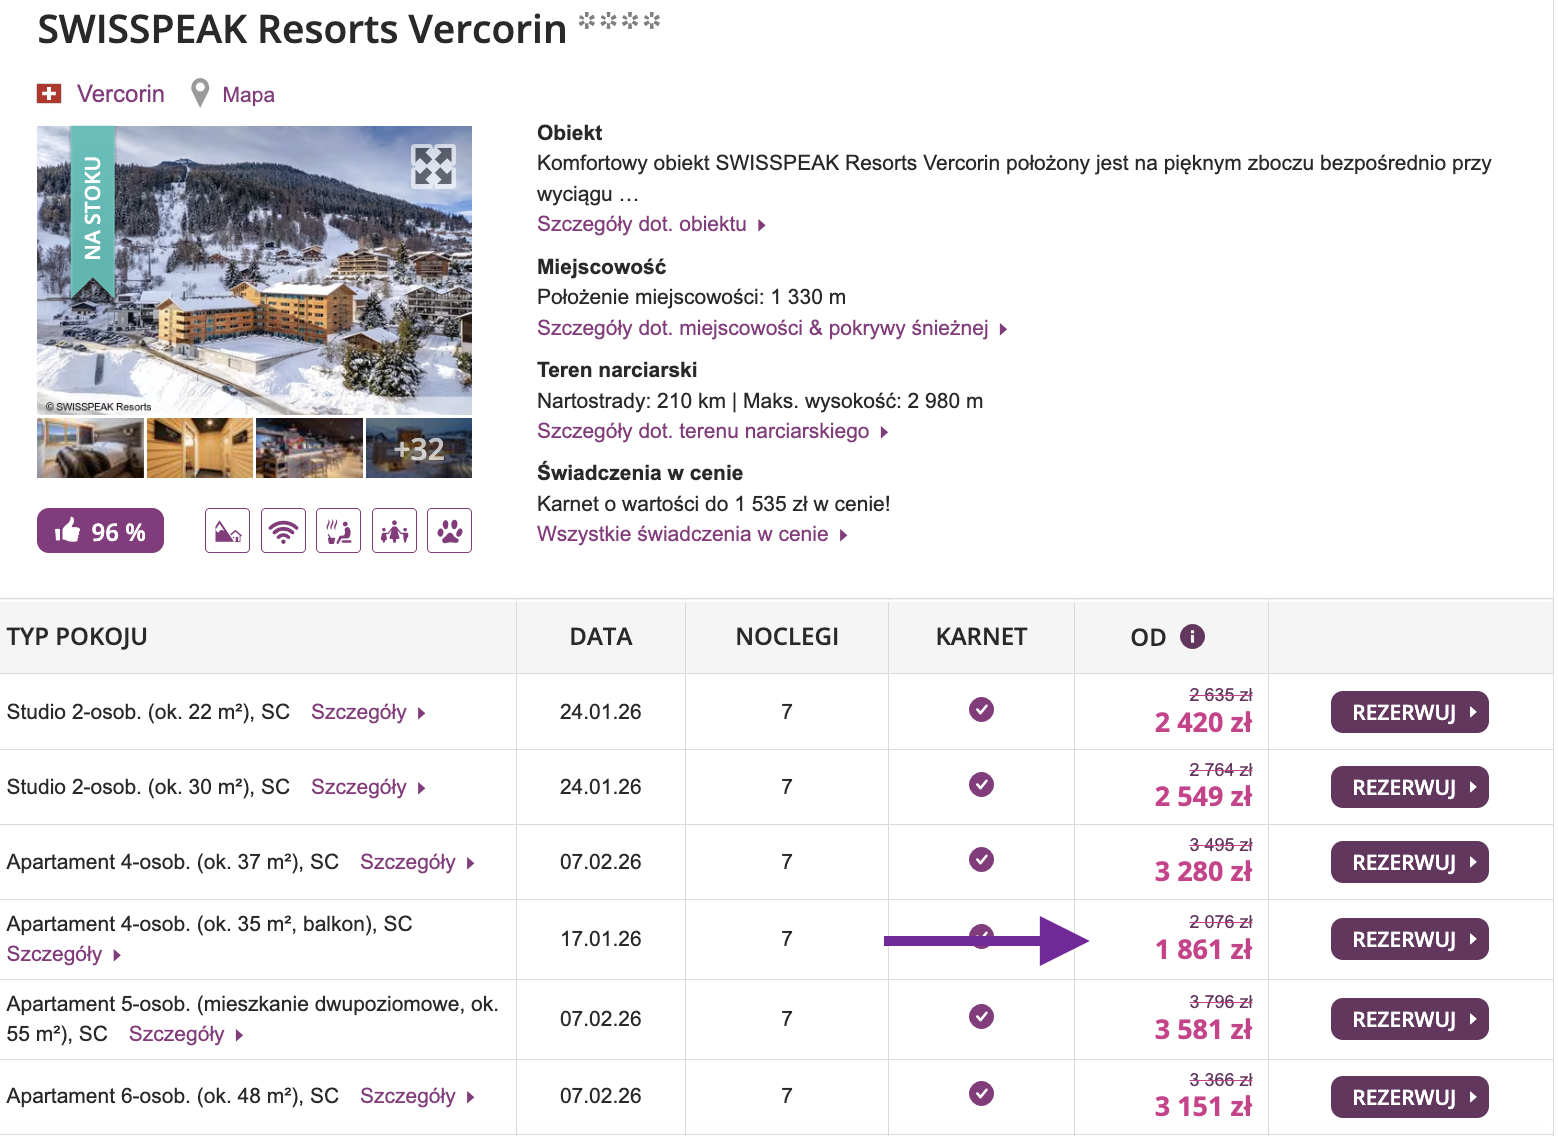Click the map pin icon next to Mapa
Image resolution: width=1558 pixels, height=1136 pixels.
(x=199, y=93)
